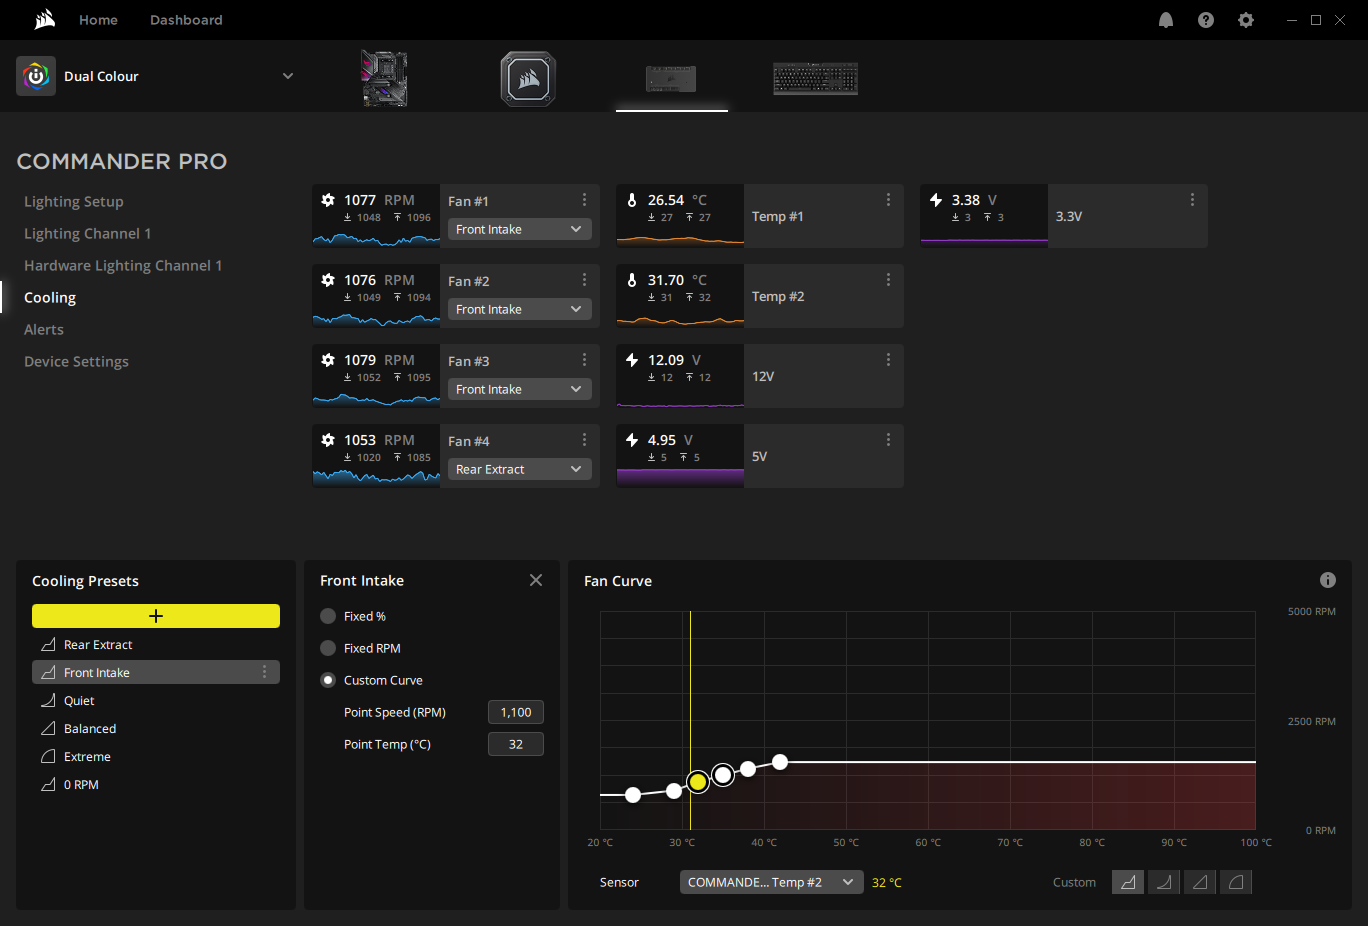Open Temp #1 three-dot options menu
1368x926 pixels.
tap(888, 200)
